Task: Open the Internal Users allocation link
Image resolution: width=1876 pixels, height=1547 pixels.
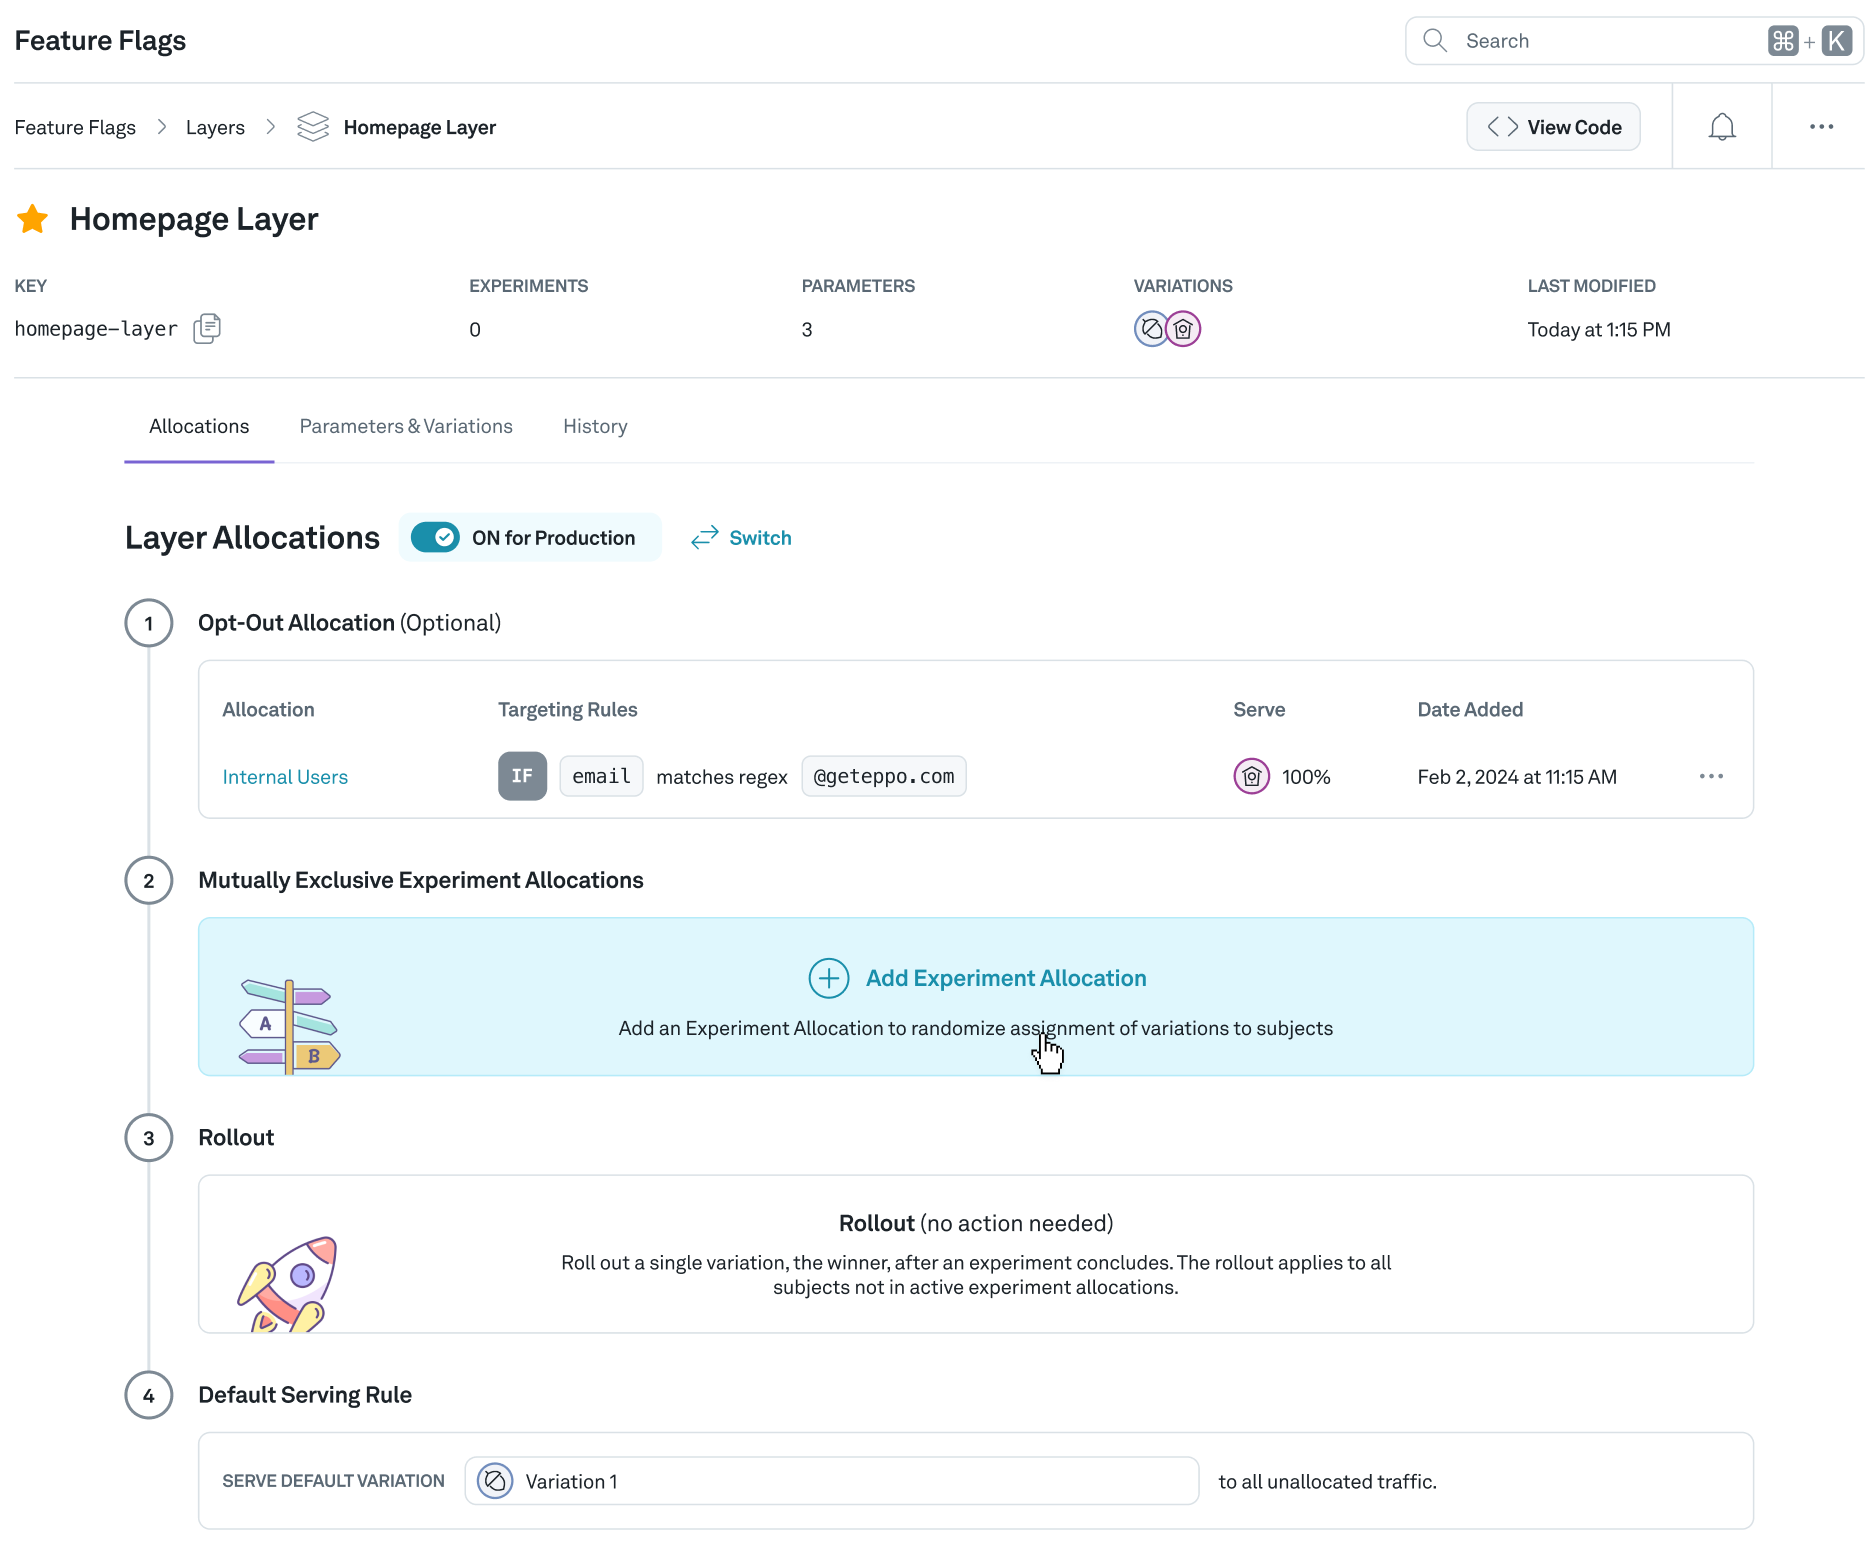Action: (285, 776)
